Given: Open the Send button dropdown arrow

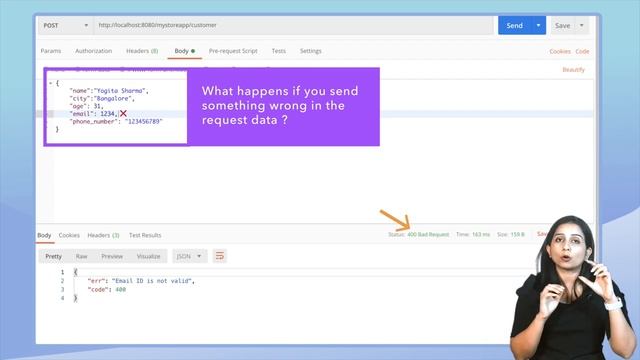Looking at the screenshot, I should pos(538,25).
